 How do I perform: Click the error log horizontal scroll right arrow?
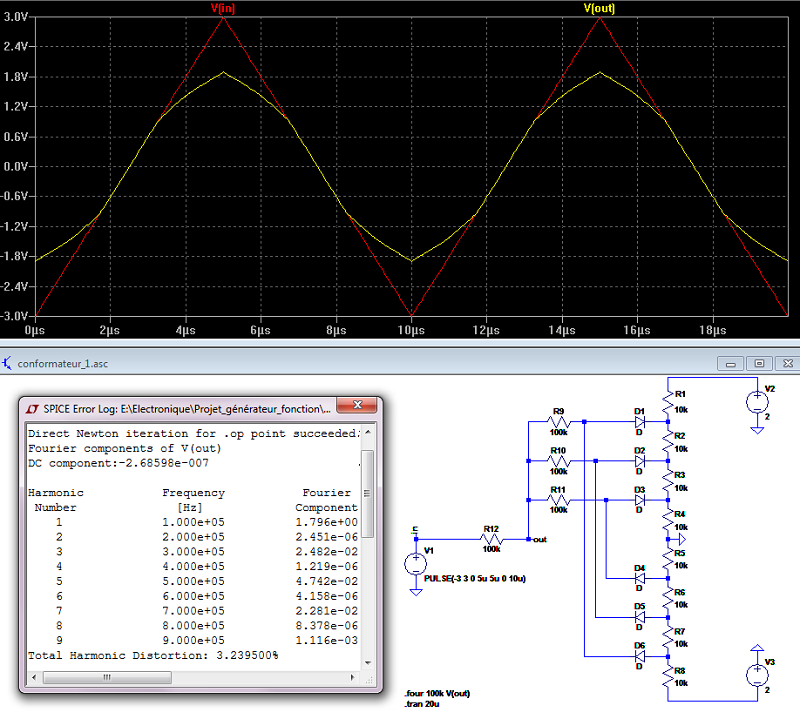(353, 677)
